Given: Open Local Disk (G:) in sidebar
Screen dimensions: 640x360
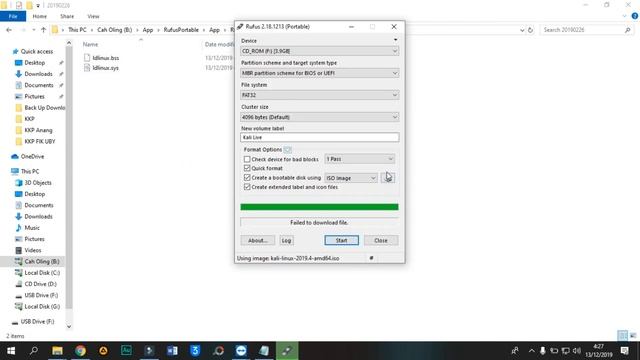Looking at the screenshot, I should [42, 307].
